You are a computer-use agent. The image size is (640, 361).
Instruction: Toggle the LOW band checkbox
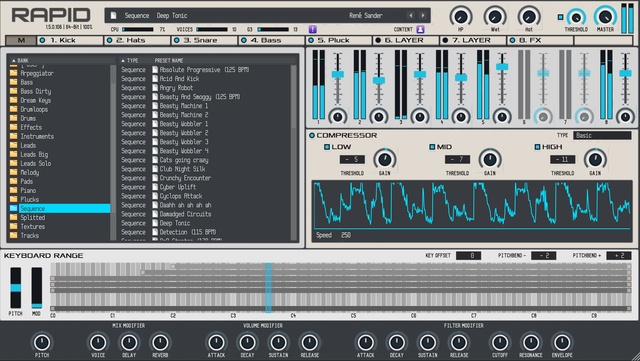coord(327,147)
